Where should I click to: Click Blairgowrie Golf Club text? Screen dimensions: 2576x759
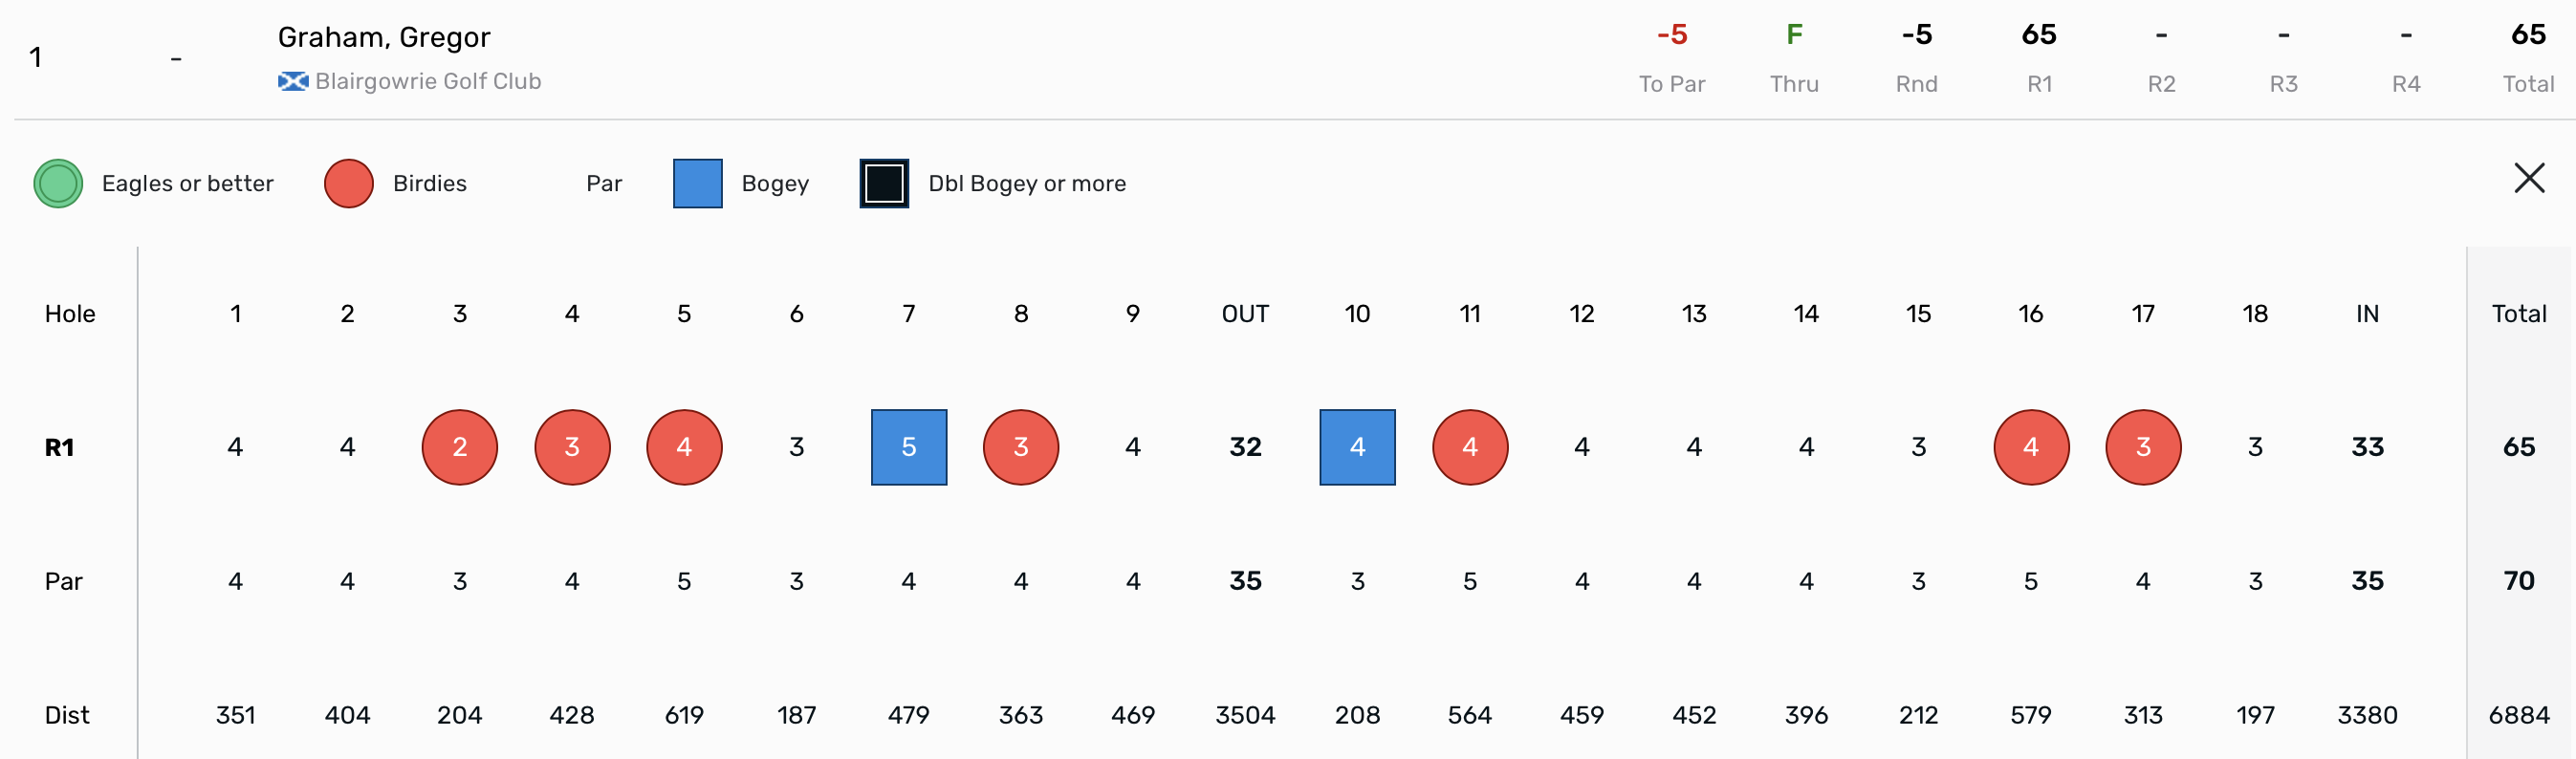(x=428, y=82)
